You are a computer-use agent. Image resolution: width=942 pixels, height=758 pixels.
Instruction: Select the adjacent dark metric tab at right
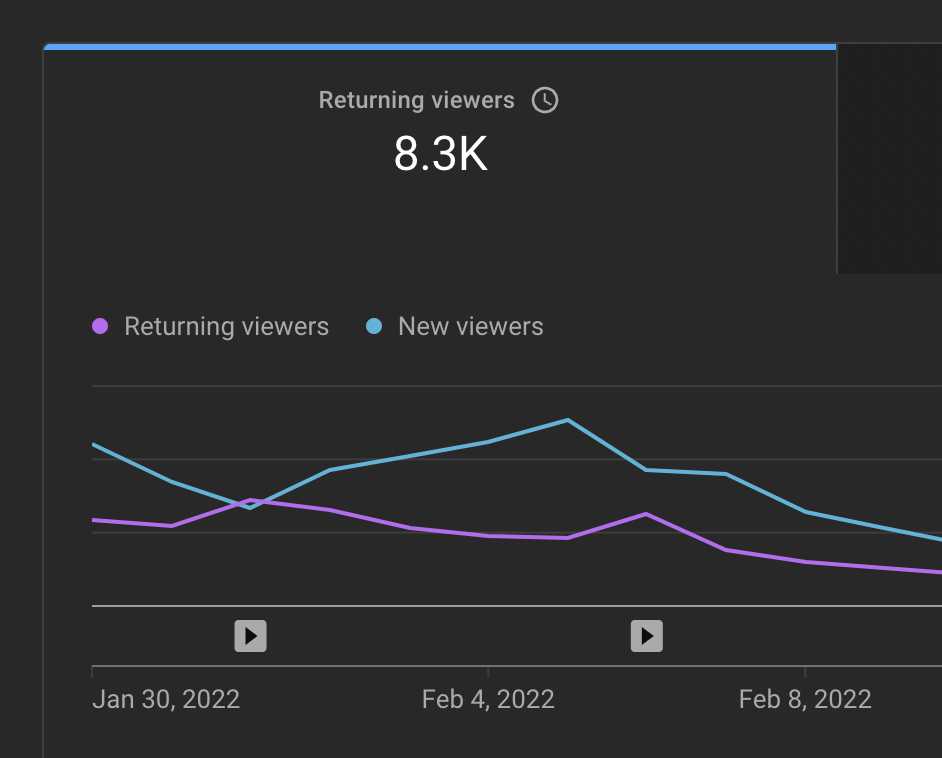point(890,159)
